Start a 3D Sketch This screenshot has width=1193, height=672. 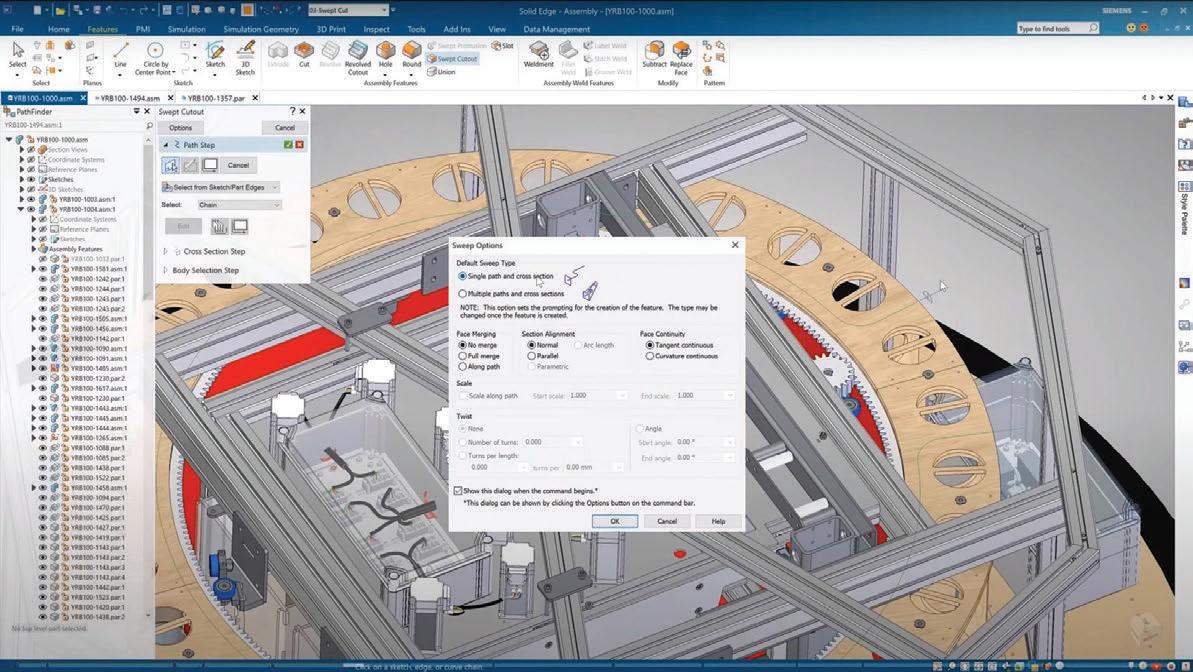click(x=245, y=58)
